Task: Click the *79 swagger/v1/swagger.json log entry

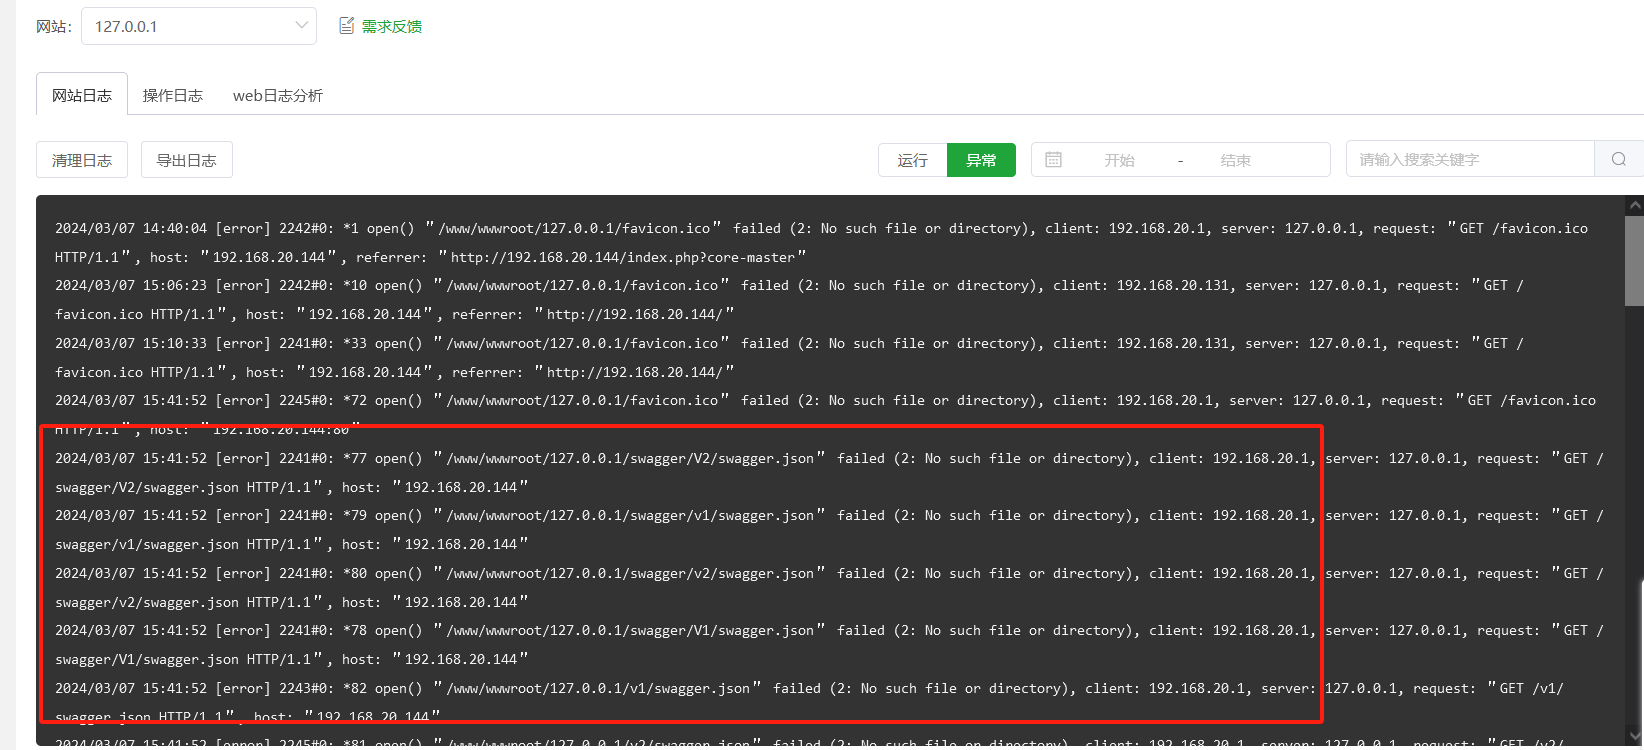Action: (x=829, y=529)
